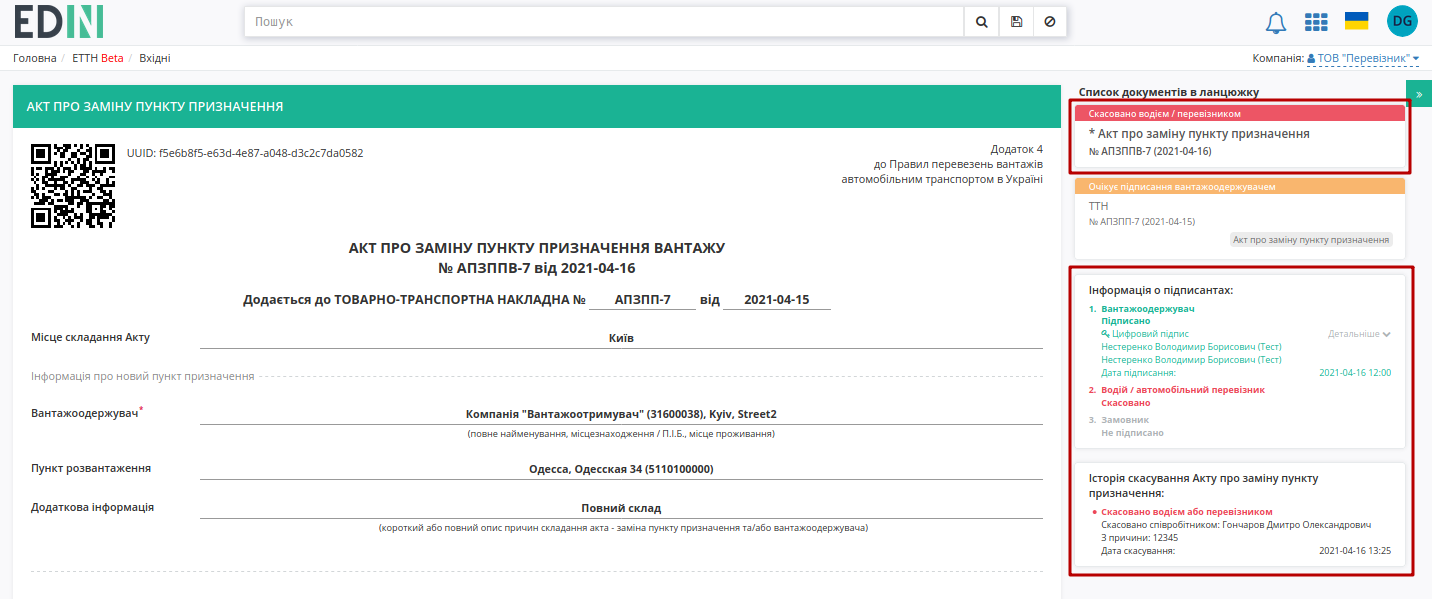1432x599 pixels.
Task: Open the notifications bell
Action: click(x=1276, y=22)
